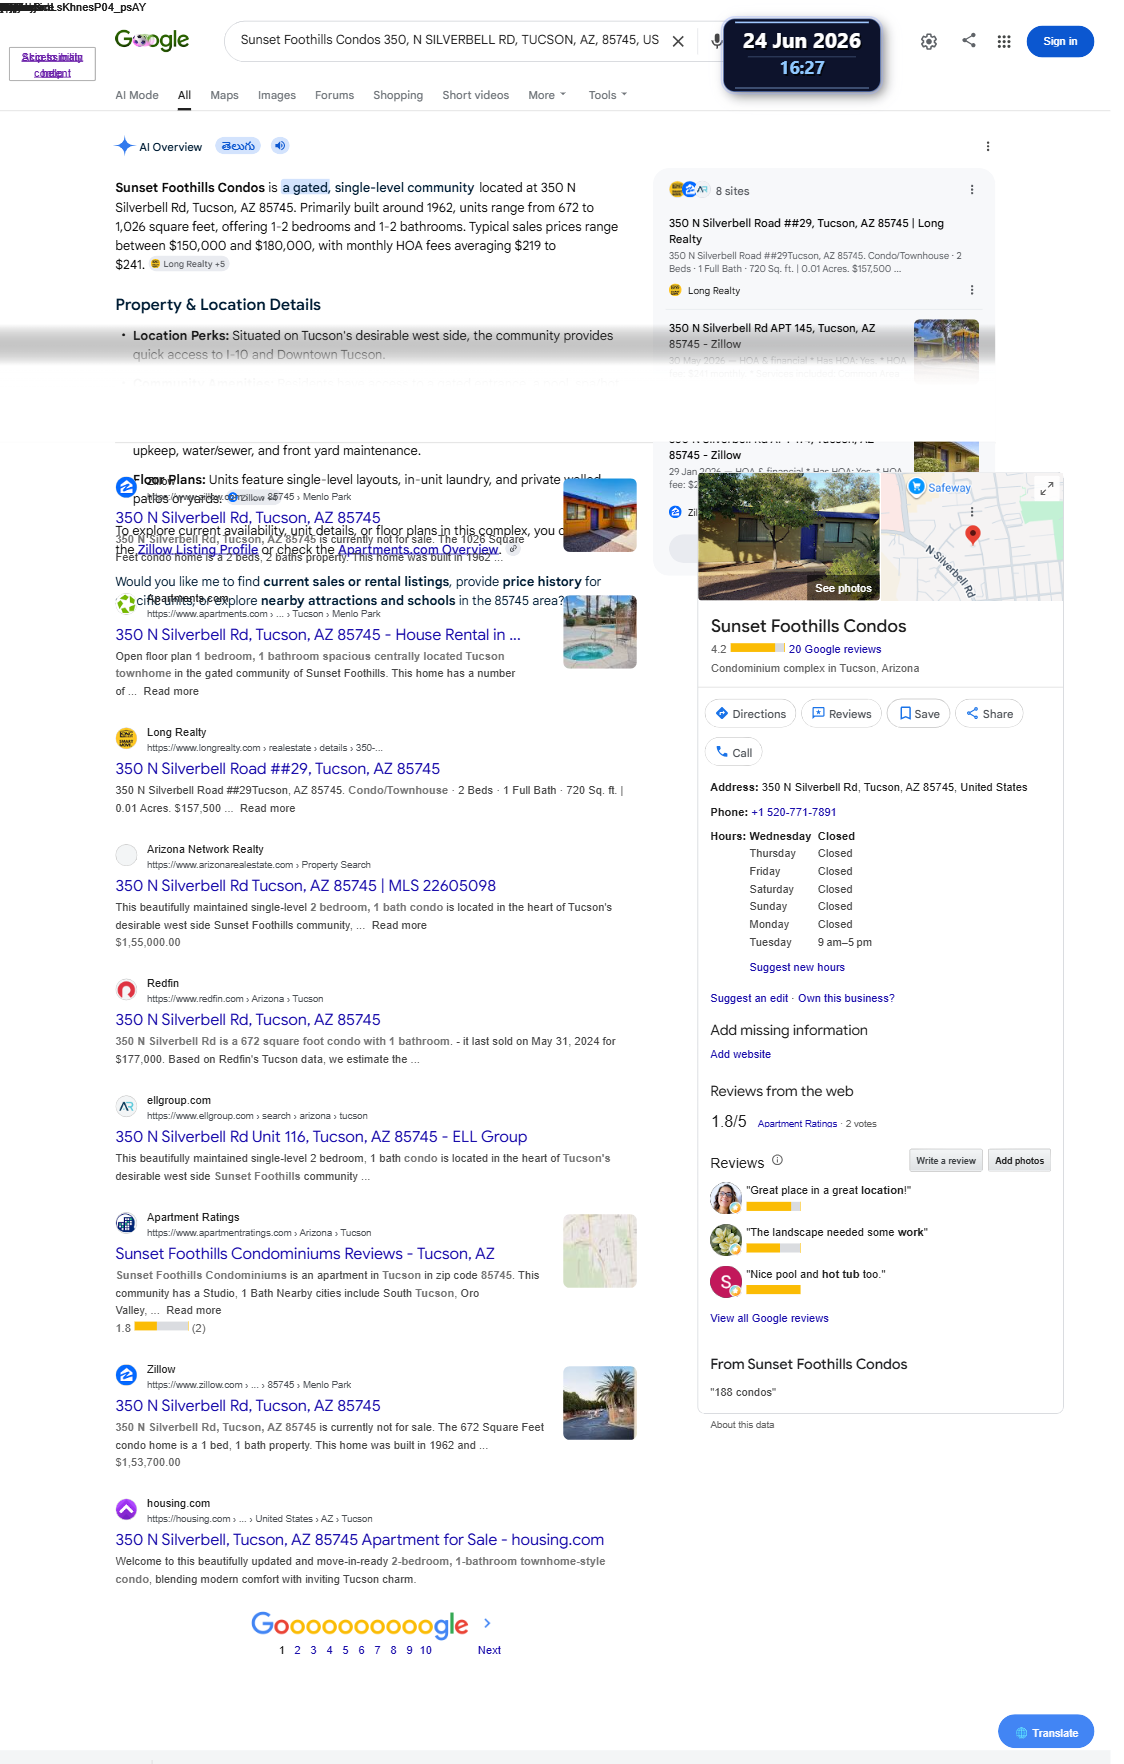
Task: Open 20 Google reviews link
Action: click(835, 649)
